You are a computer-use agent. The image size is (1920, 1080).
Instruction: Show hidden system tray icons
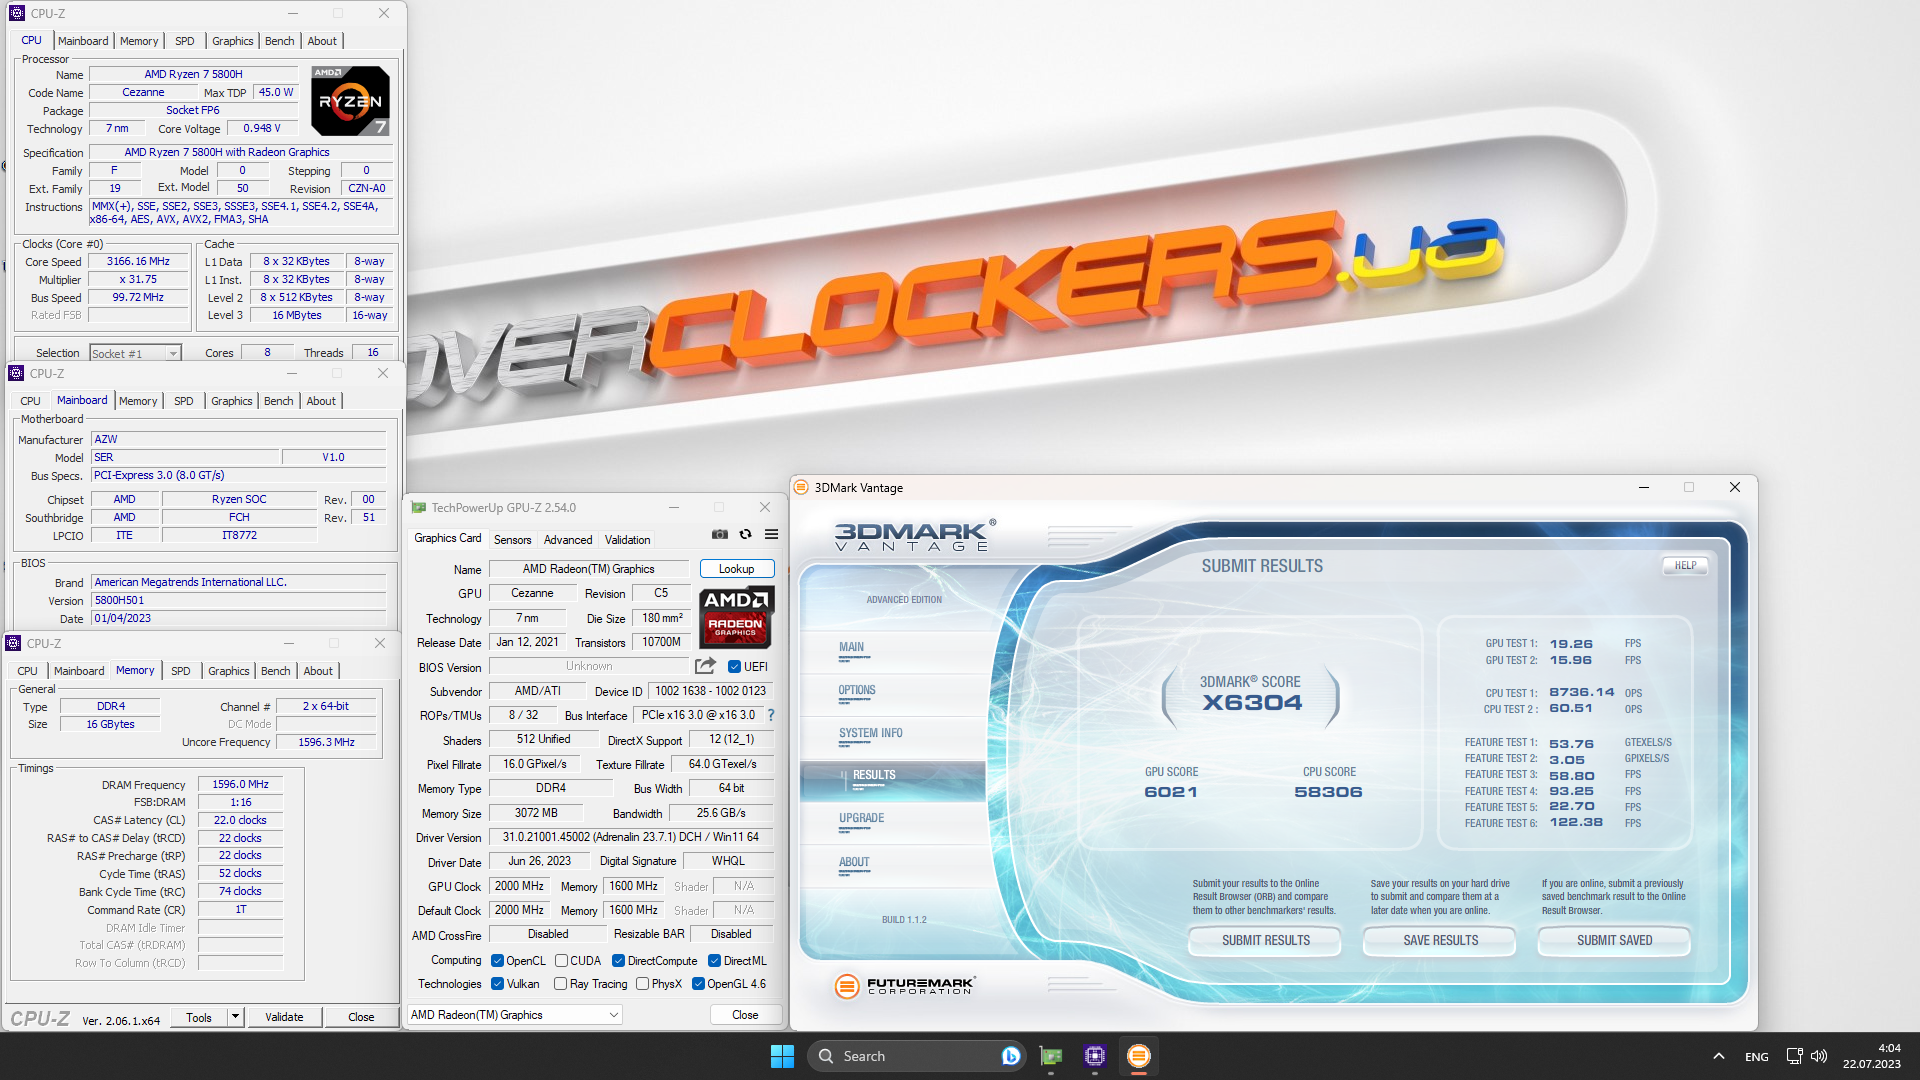pyautogui.click(x=1718, y=1056)
